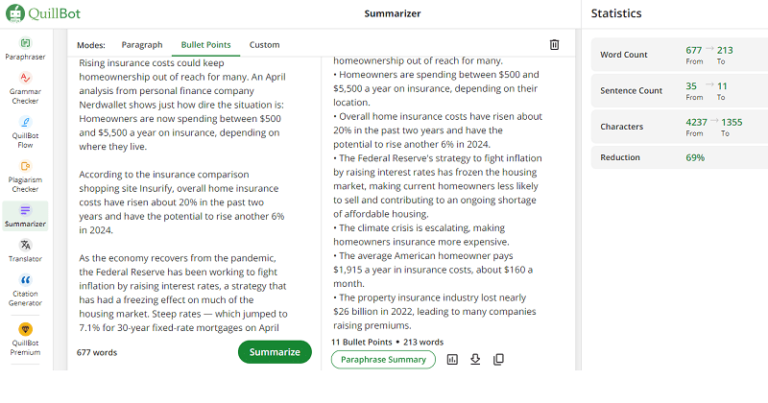This screenshot has width=768, height=403.
Task: Delete text with trash icon
Action: 554,44
